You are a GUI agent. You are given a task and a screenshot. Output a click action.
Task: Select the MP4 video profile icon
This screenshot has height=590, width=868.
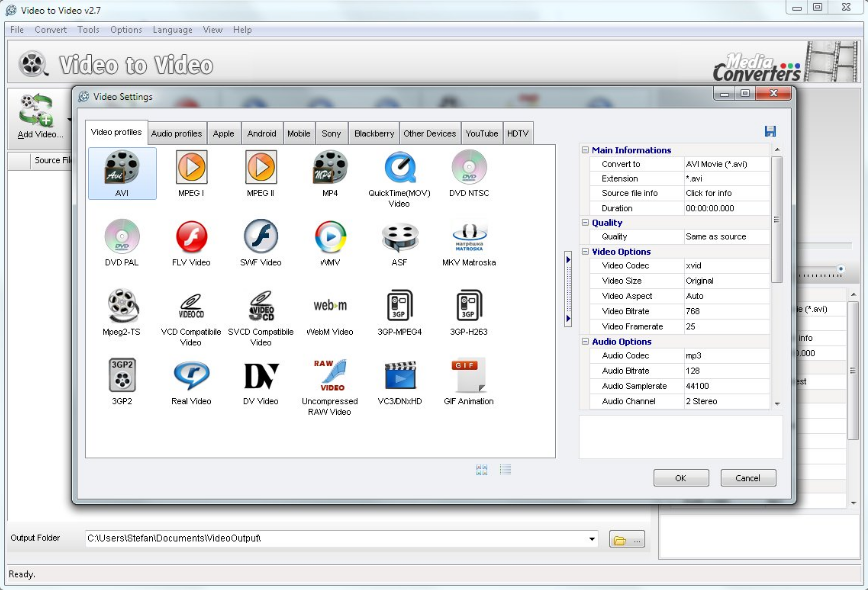tap(330, 167)
